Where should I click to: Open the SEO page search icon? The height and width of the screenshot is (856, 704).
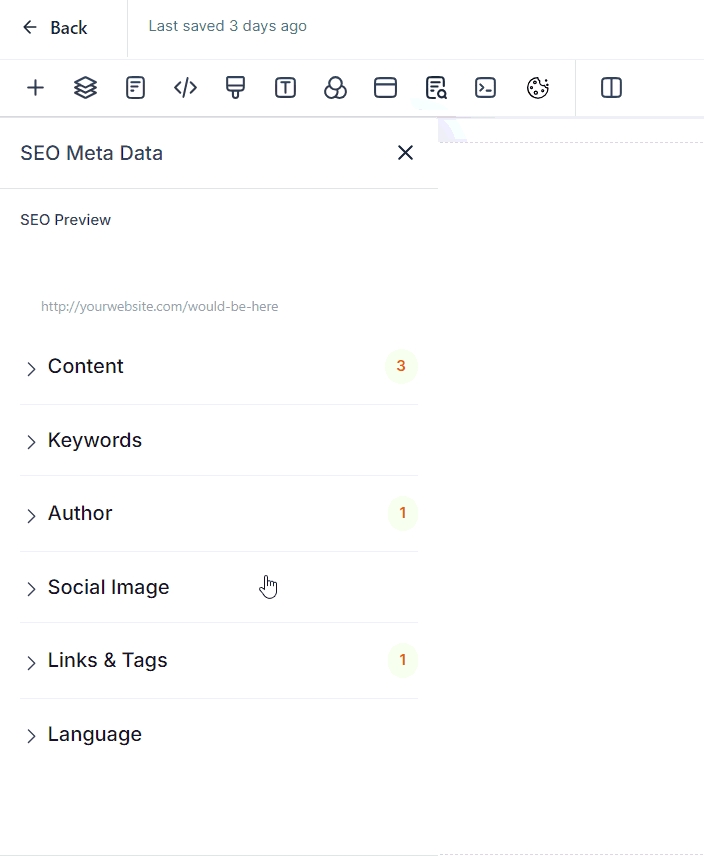coord(435,88)
